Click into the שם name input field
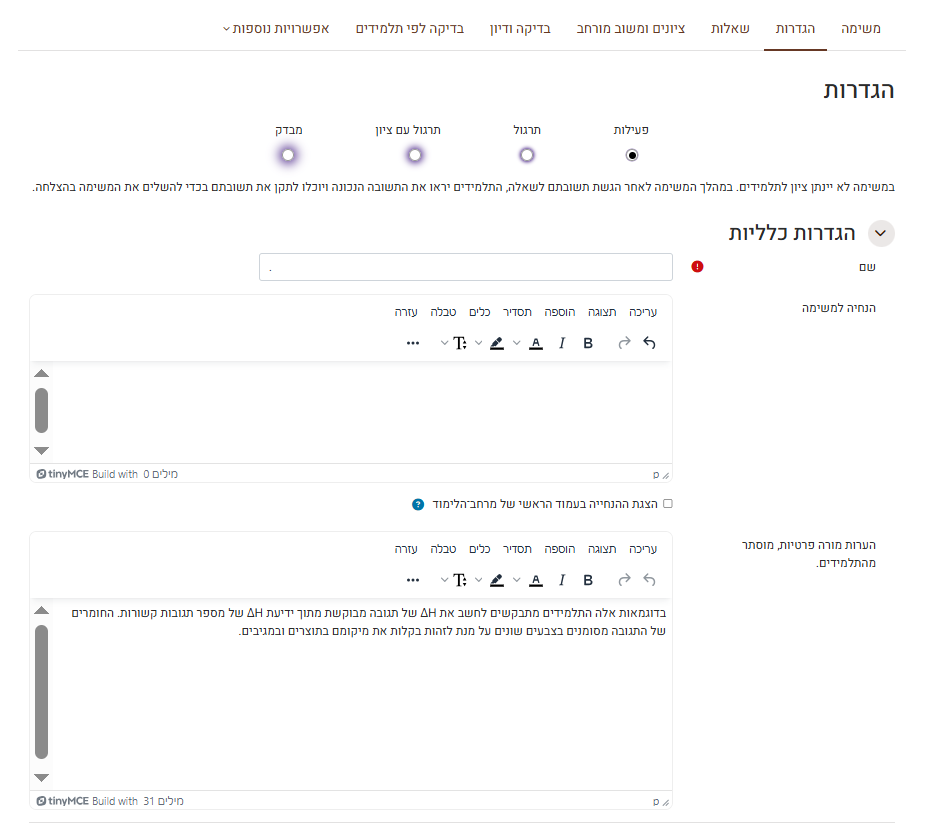This screenshot has width=926, height=823. click(465, 267)
